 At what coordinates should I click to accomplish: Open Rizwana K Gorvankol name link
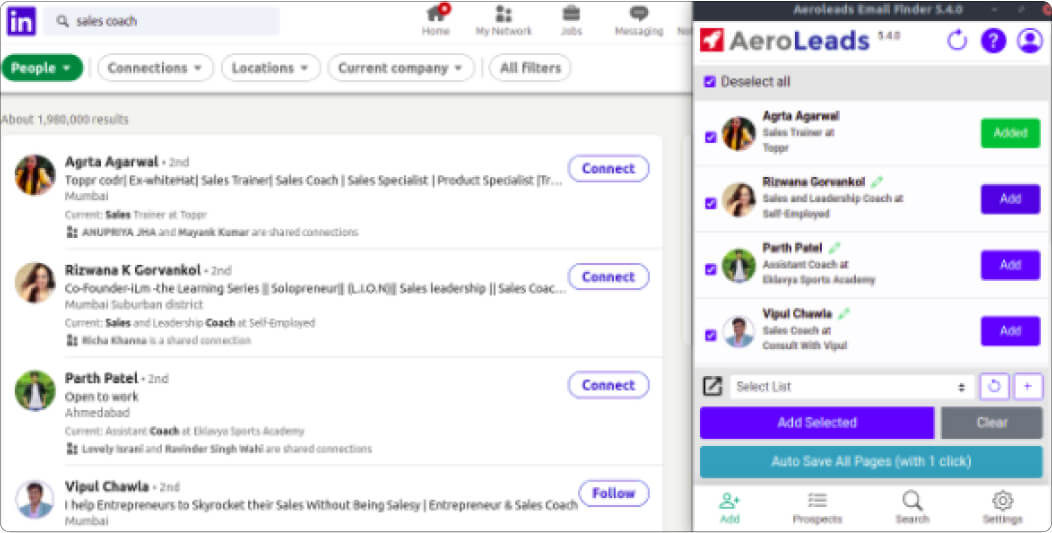(x=132, y=270)
